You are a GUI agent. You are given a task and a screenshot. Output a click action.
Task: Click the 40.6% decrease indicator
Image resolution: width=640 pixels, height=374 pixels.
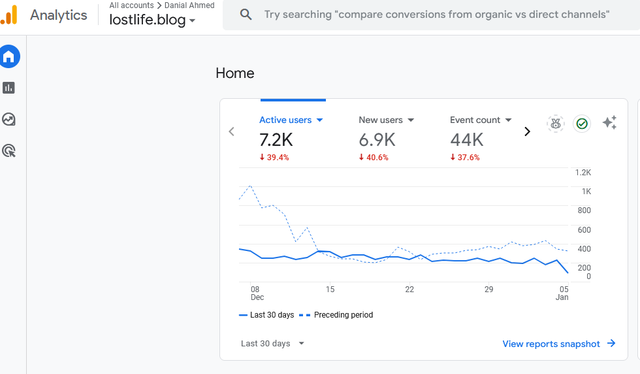tap(373, 157)
